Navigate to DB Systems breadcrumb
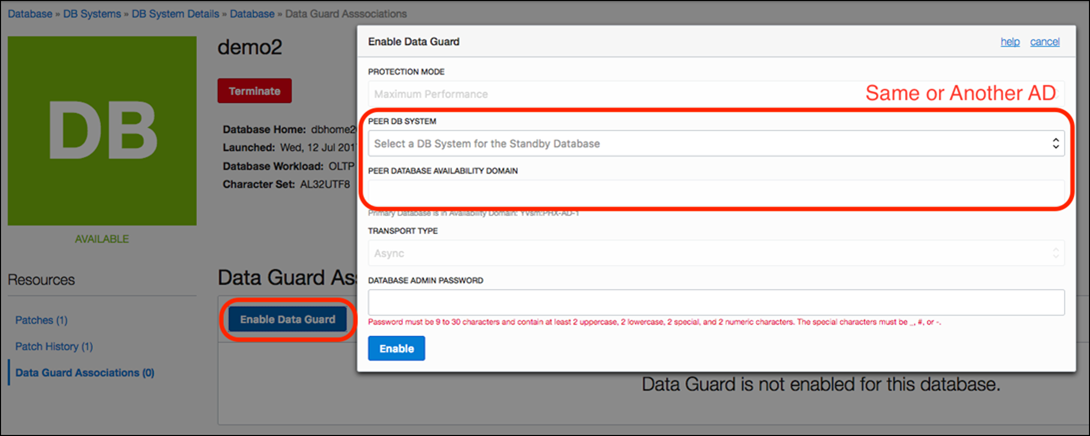Viewport: 1090px width, 436px height. pos(93,14)
